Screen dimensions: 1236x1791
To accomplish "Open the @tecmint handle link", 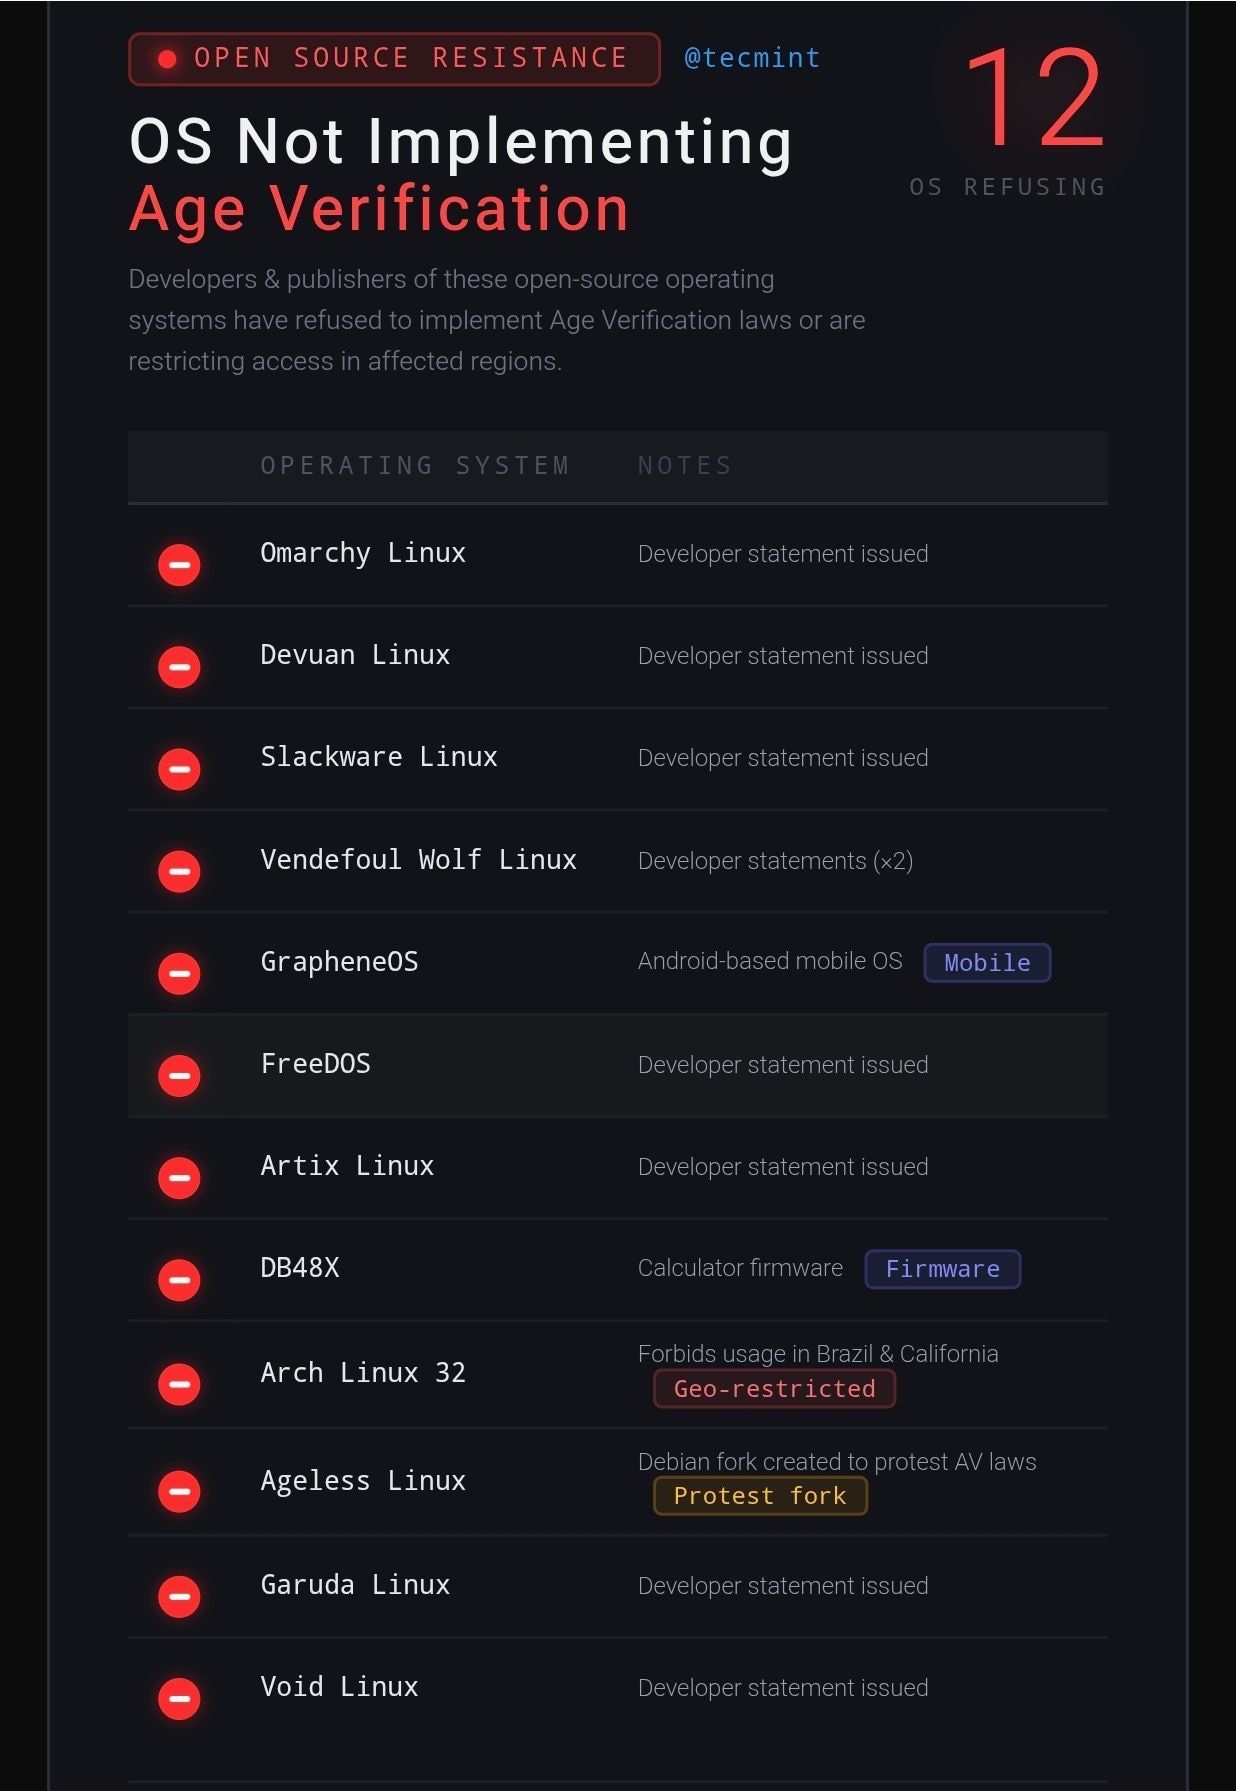I will click(x=752, y=58).
